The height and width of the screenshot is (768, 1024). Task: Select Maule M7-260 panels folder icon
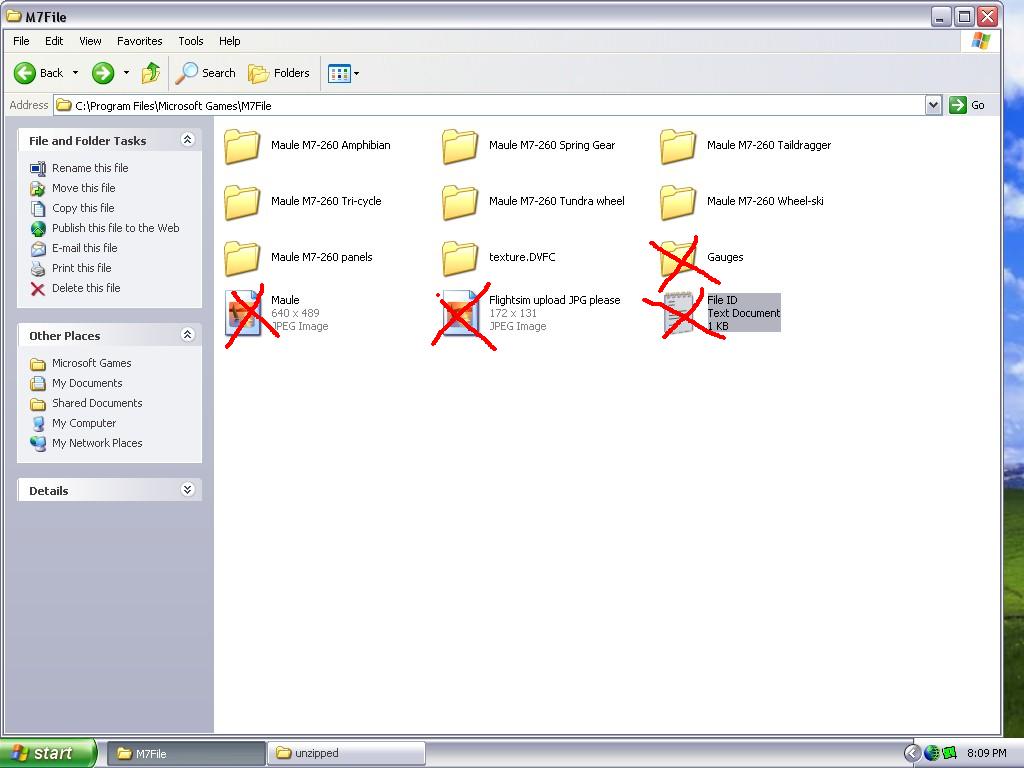coord(242,259)
